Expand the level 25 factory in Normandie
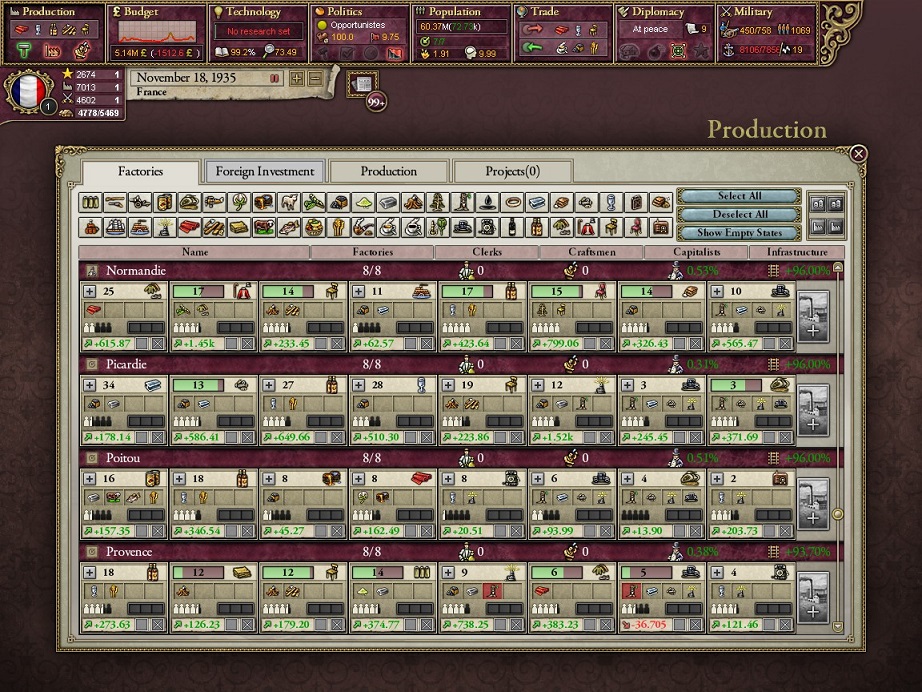Viewport: 922px width, 692px height. tap(90, 292)
